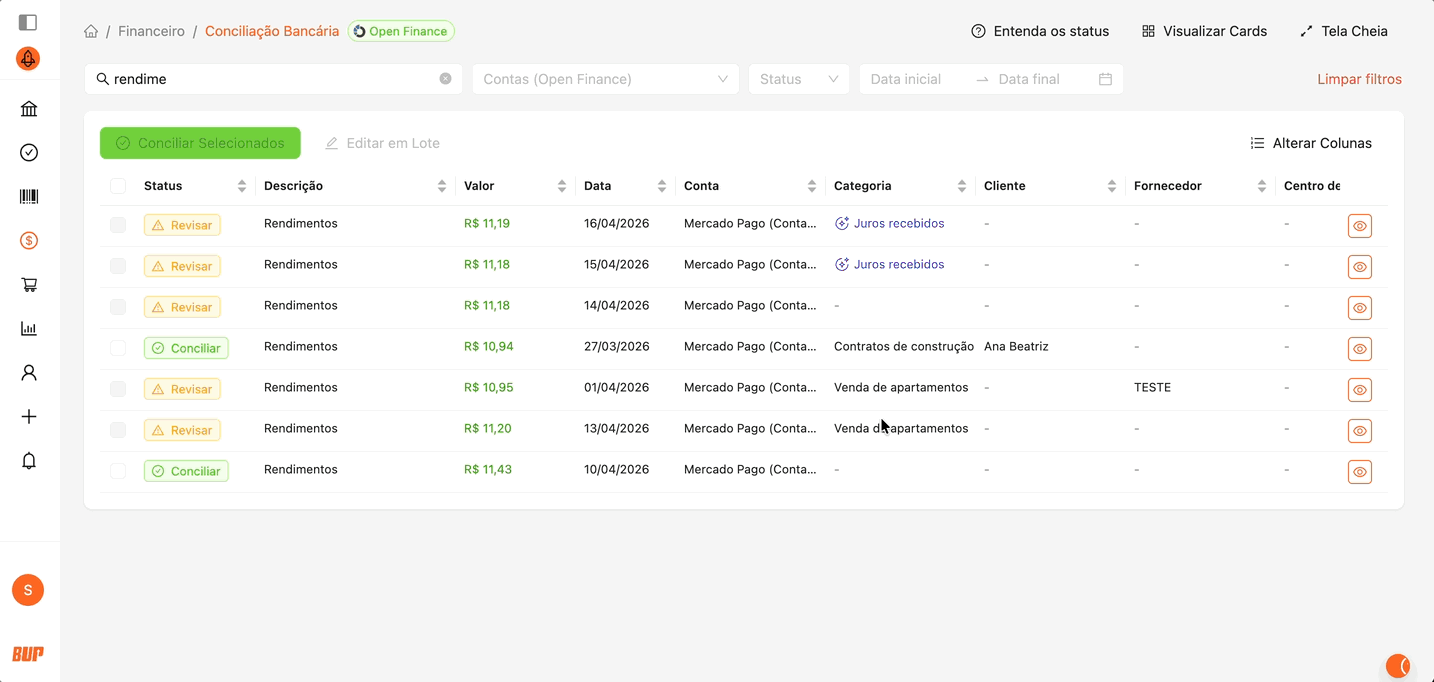Select all rows with header checkbox
1434x682 pixels.
pos(118,186)
